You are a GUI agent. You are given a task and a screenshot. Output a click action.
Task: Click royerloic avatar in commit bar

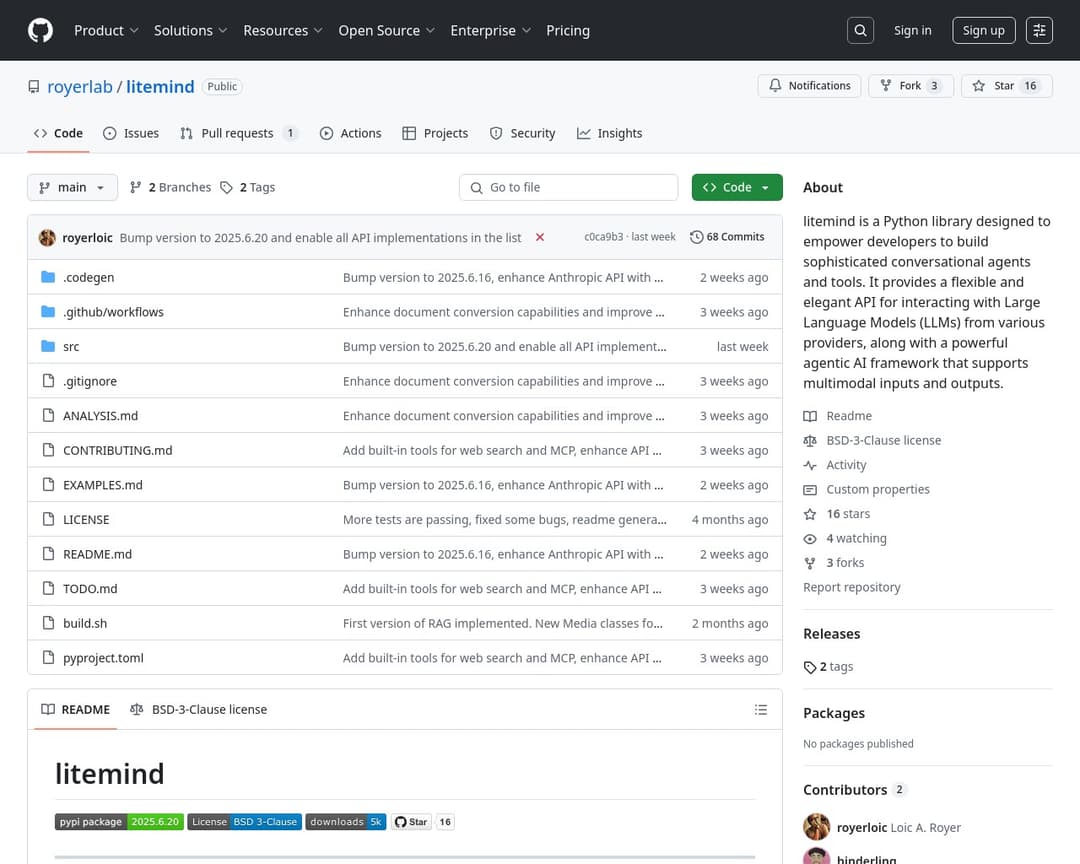[x=48, y=238]
